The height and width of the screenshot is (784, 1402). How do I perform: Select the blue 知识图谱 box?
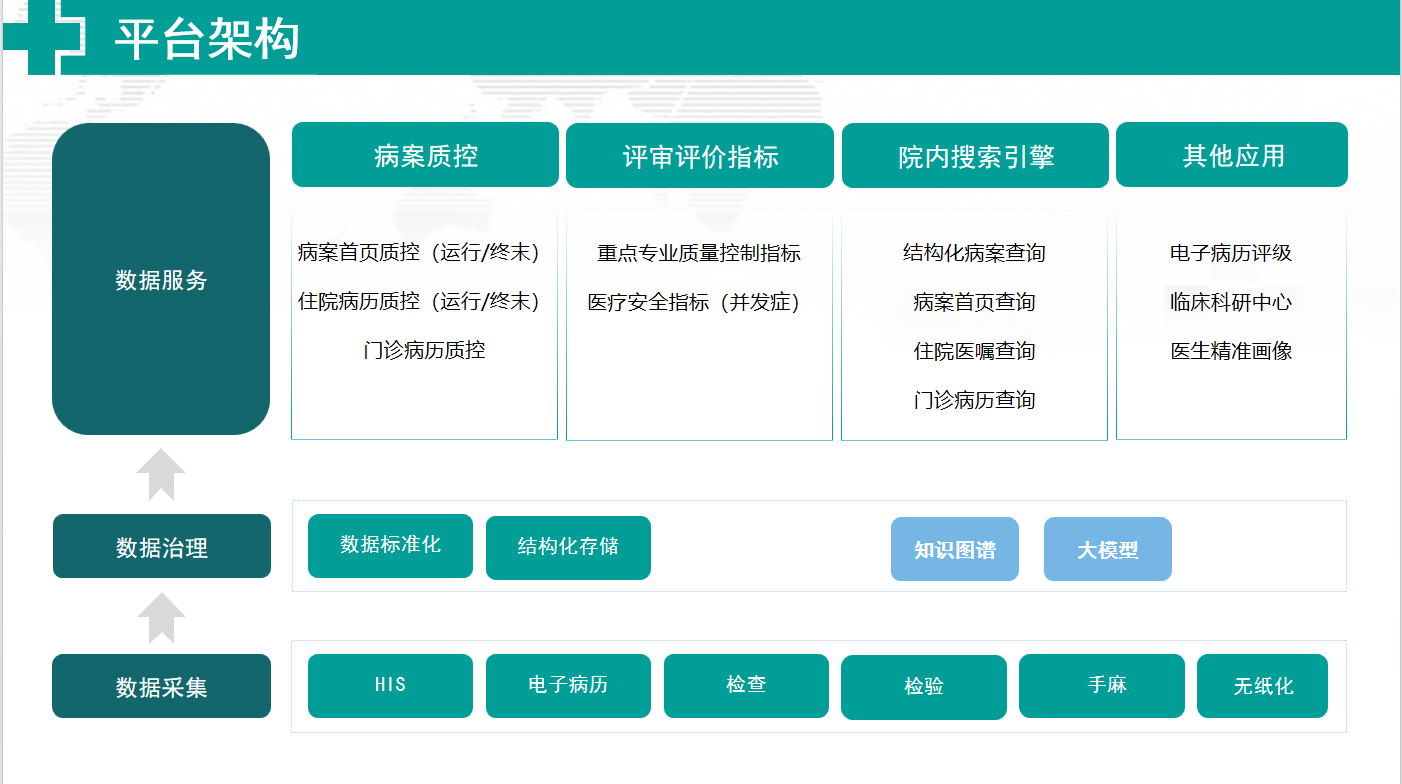955,549
